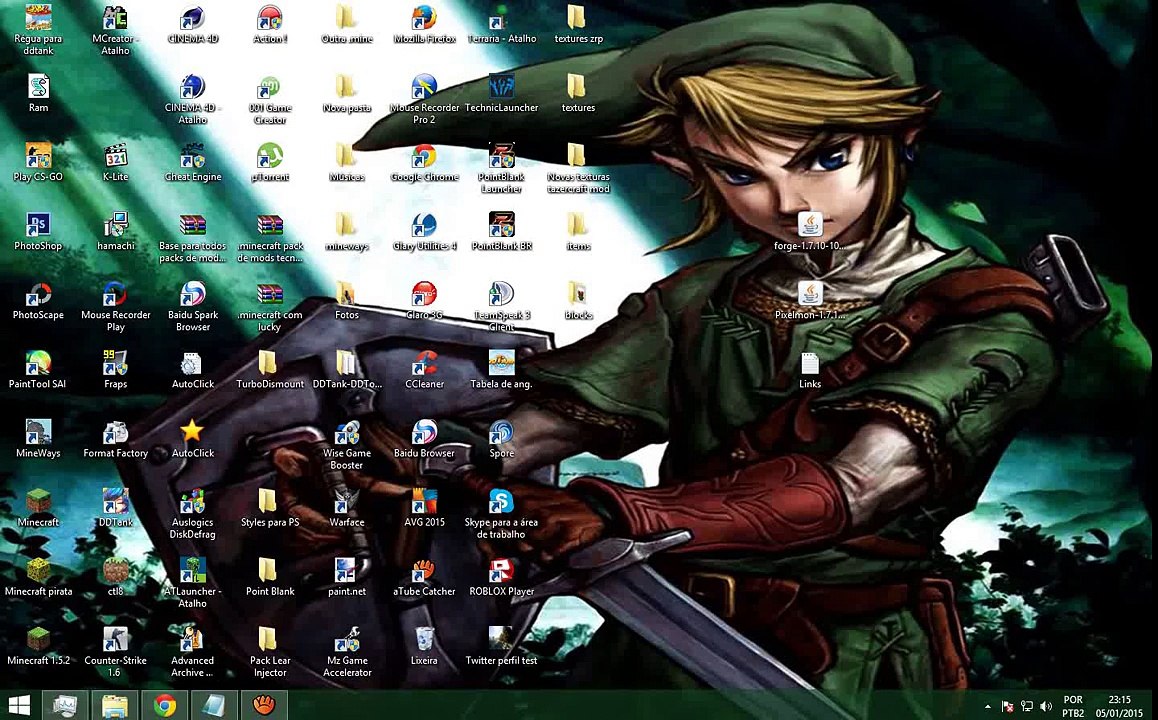This screenshot has height=720, width=1158.
Task: Open PaintTool SAI shortcut
Action: tap(38, 363)
